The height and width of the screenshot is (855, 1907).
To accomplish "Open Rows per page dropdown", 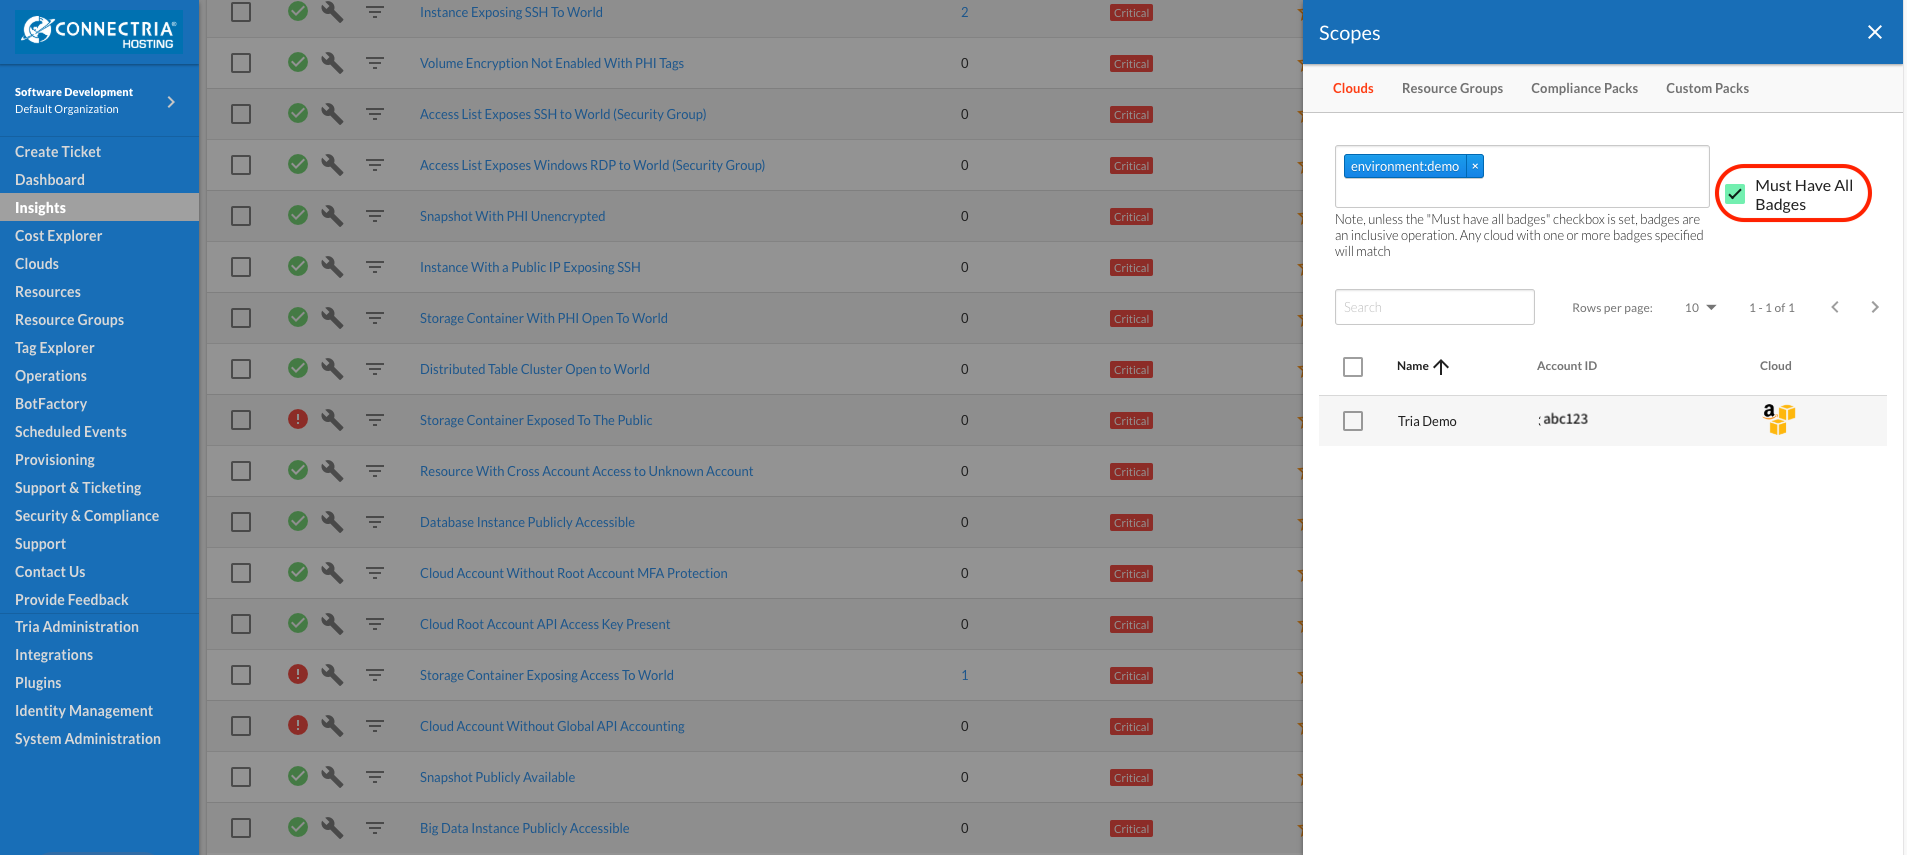I will point(1700,307).
